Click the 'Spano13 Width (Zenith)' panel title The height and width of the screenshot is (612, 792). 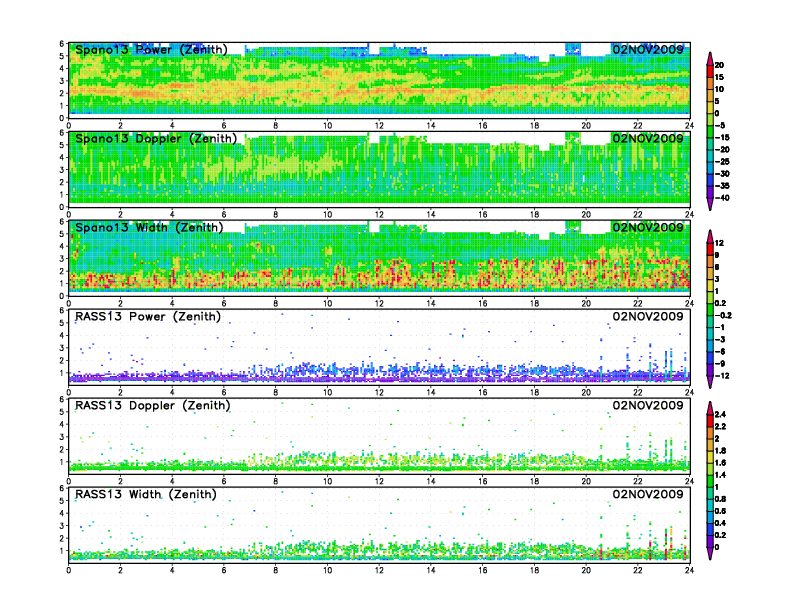(x=149, y=228)
